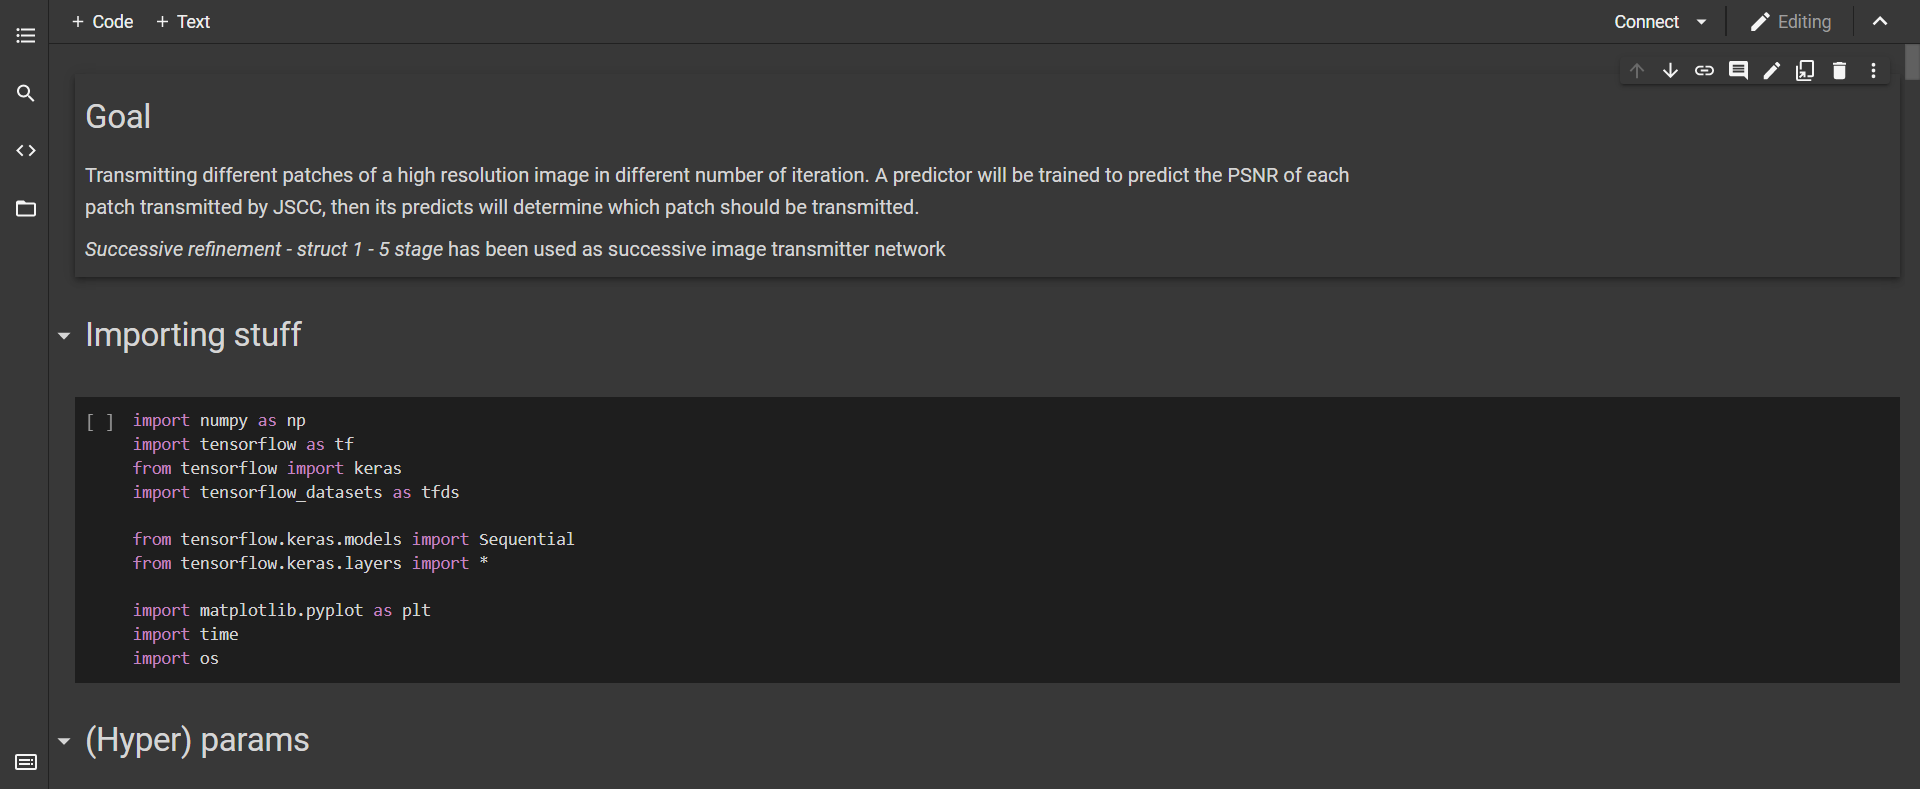Copy link to cell icon
Screen dimensions: 1920x789
[x=1704, y=70]
